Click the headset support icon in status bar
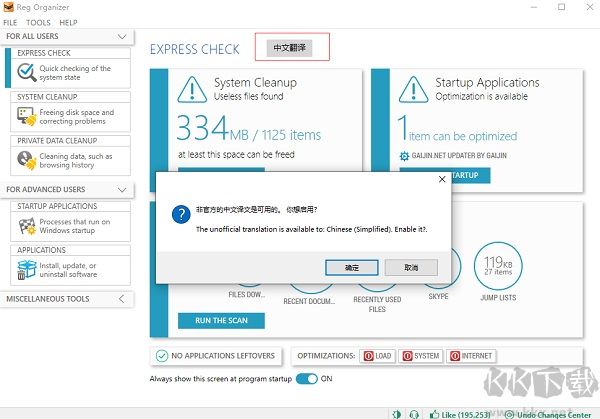This screenshot has height=419, width=600. 414,414
